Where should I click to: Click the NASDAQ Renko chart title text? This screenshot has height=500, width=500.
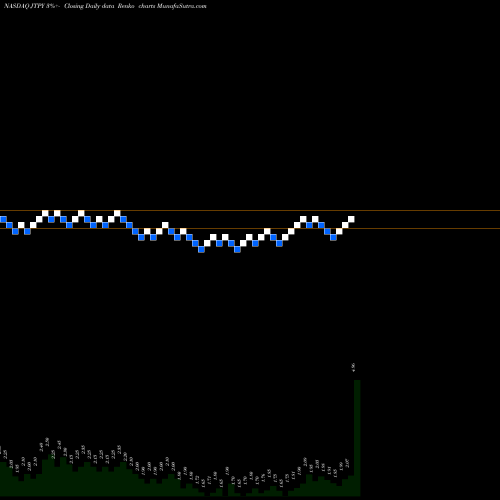click(105, 6)
